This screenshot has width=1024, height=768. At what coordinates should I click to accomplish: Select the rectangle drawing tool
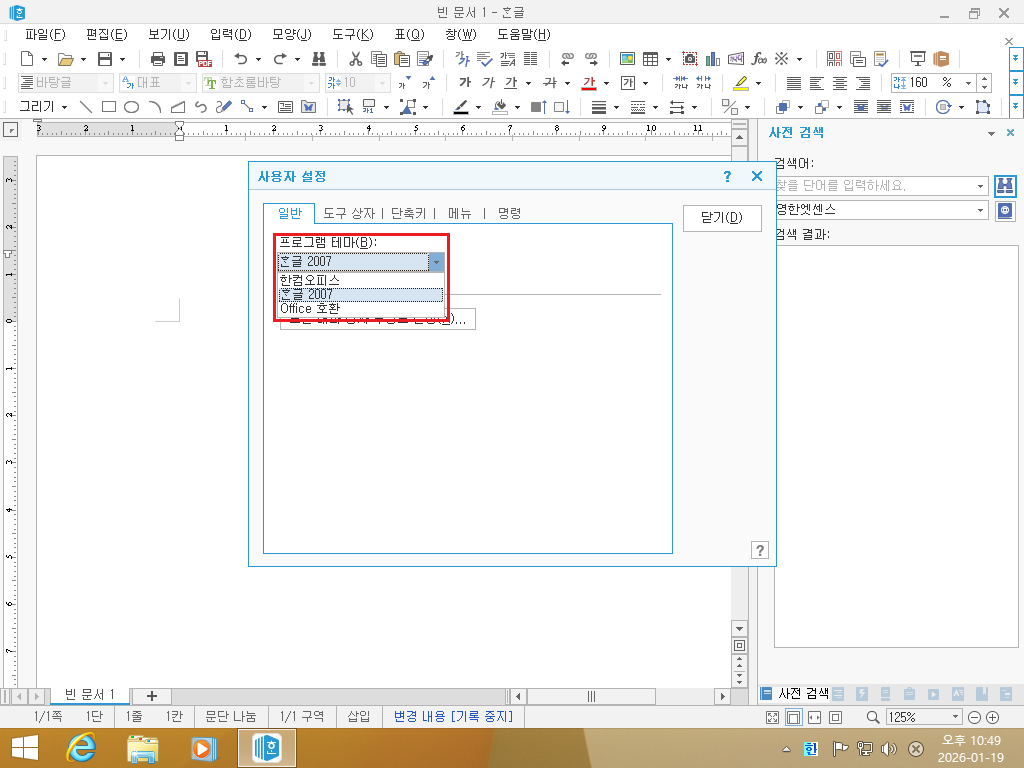coord(108,107)
